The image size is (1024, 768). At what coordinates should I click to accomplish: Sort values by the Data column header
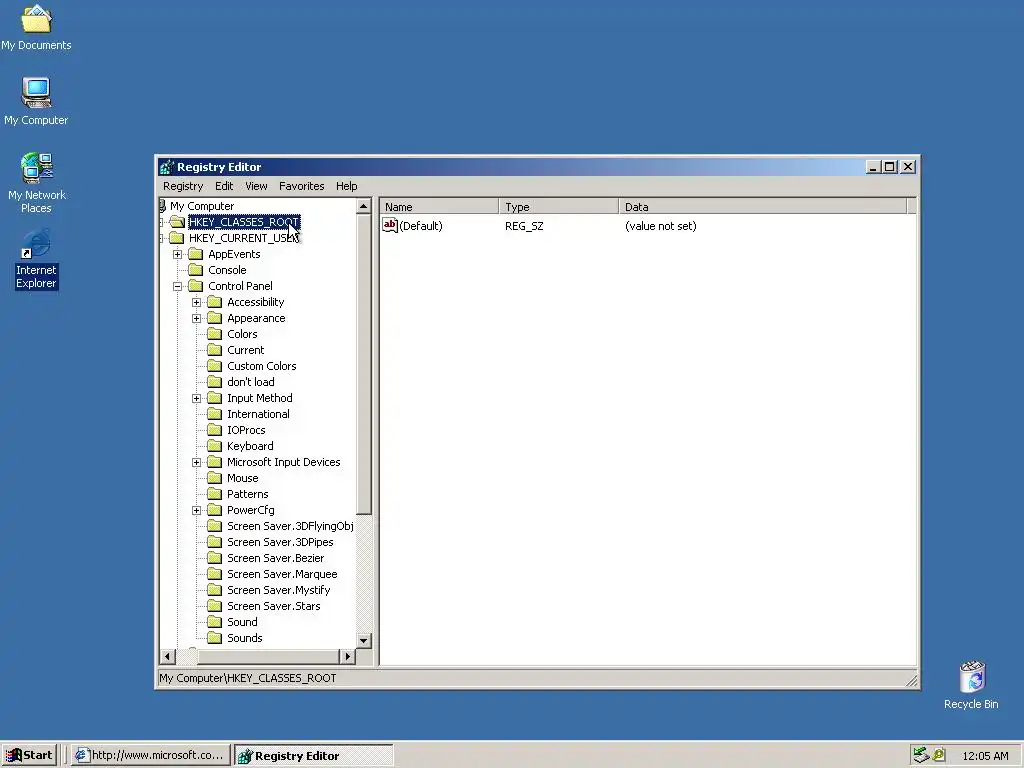tap(763, 206)
